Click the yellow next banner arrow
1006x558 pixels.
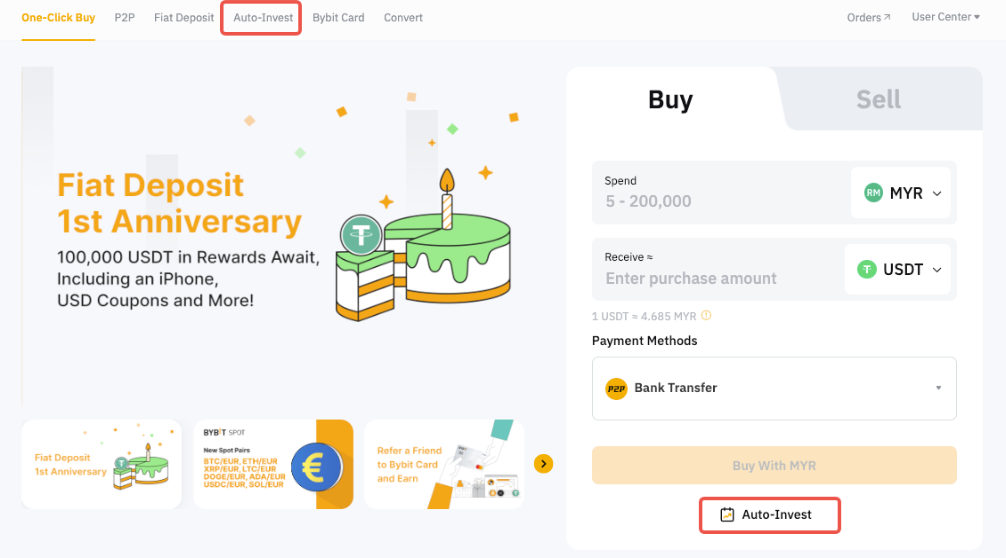543,463
